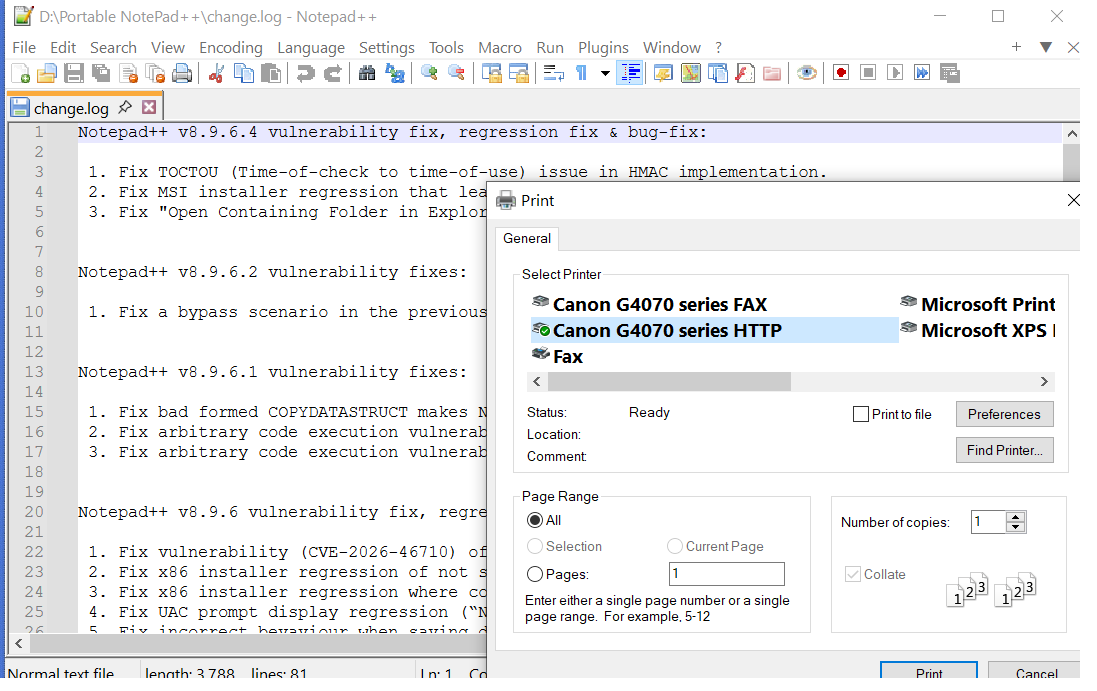The width and height of the screenshot is (1097, 691).
Task: Click the printer list right arrow
Action: coord(1044,382)
